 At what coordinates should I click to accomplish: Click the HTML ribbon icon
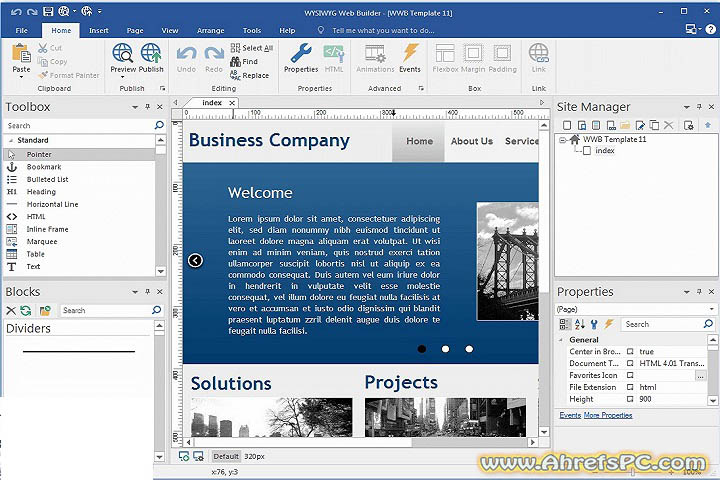334,53
